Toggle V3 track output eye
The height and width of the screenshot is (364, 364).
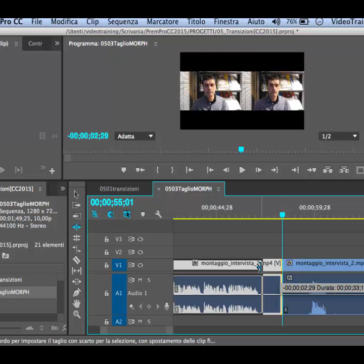tap(140, 239)
